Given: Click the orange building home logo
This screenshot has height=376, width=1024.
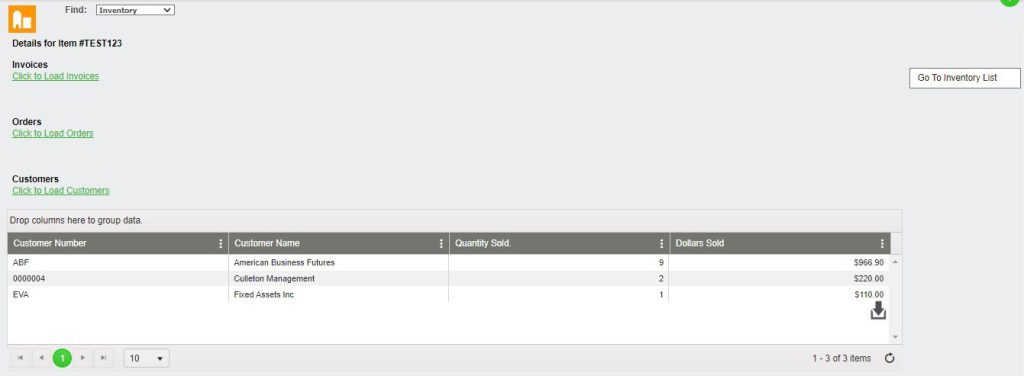Looking at the screenshot, I should pyautogui.click(x=22, y=19).
